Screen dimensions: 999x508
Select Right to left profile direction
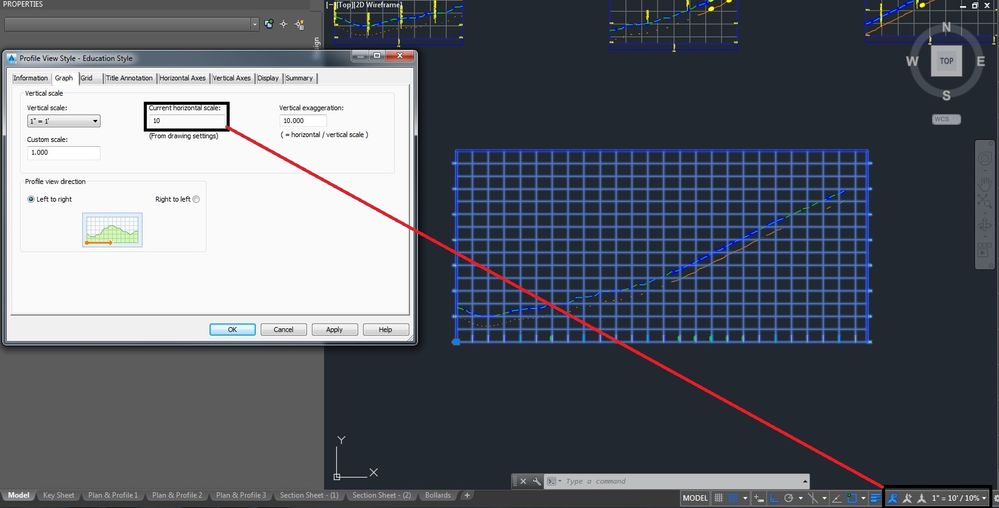[x=196, y=200]
